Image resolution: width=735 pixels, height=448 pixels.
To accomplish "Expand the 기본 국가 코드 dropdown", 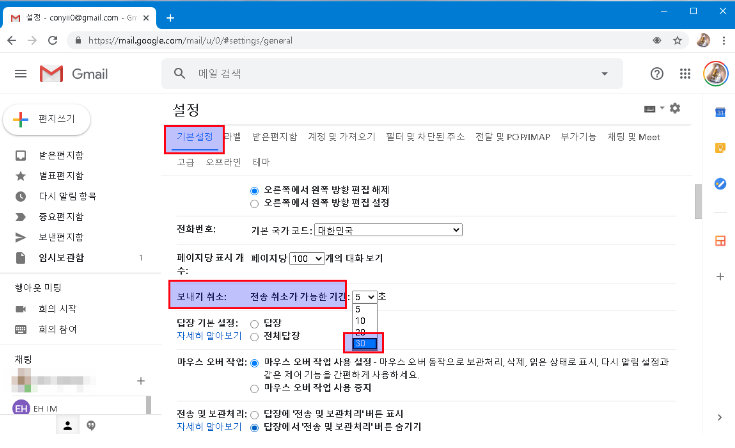I will [388, 230].
